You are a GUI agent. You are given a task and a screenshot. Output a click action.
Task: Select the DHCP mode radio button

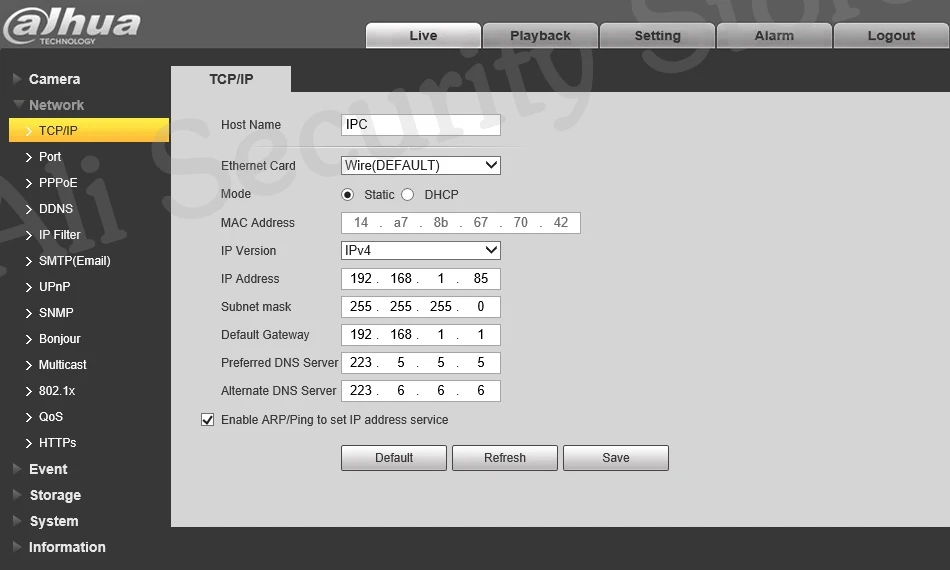[x=408, y=195]
